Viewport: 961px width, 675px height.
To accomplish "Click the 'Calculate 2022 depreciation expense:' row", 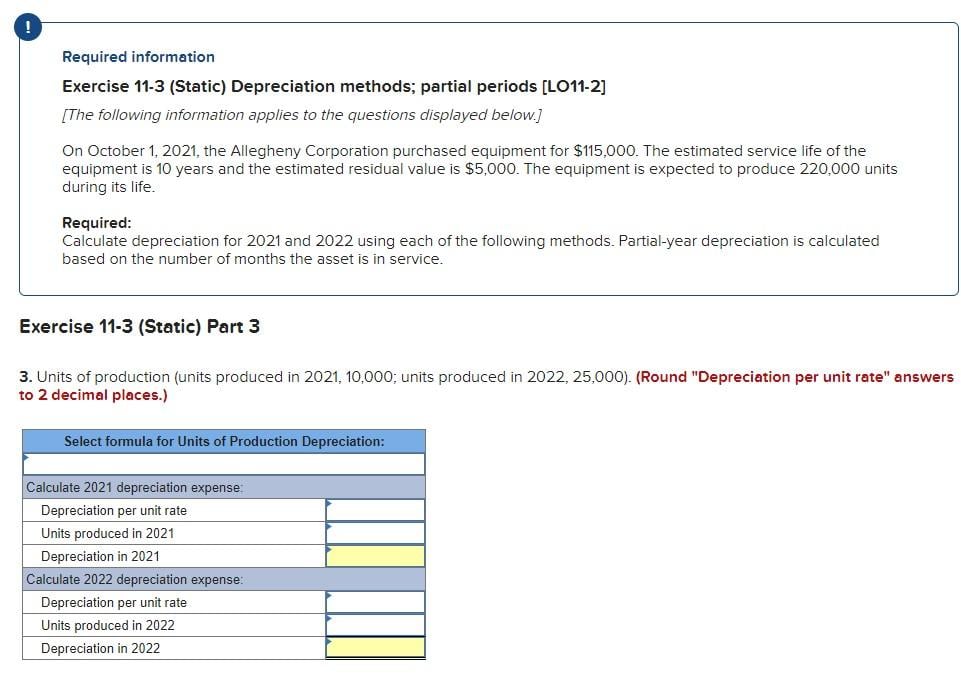I will [x=224, y=579].
